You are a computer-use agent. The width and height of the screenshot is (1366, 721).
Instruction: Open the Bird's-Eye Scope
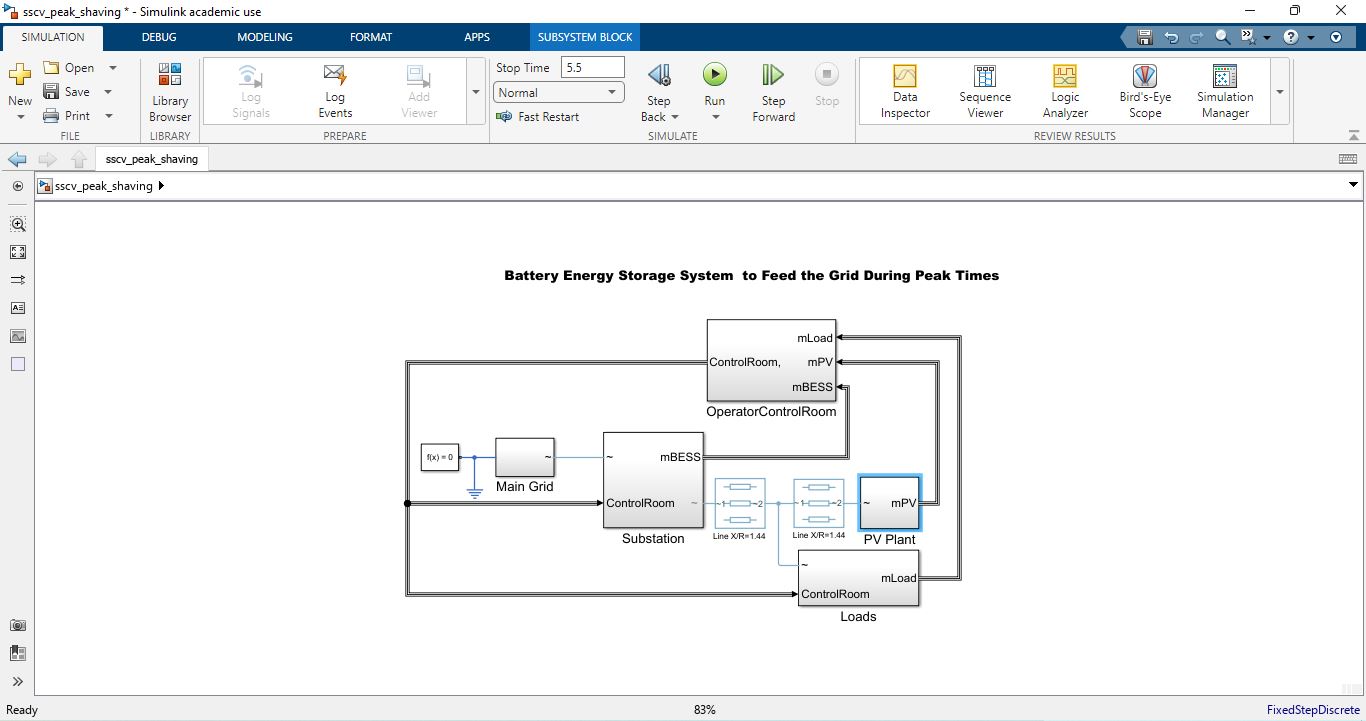coord(1143,90)
